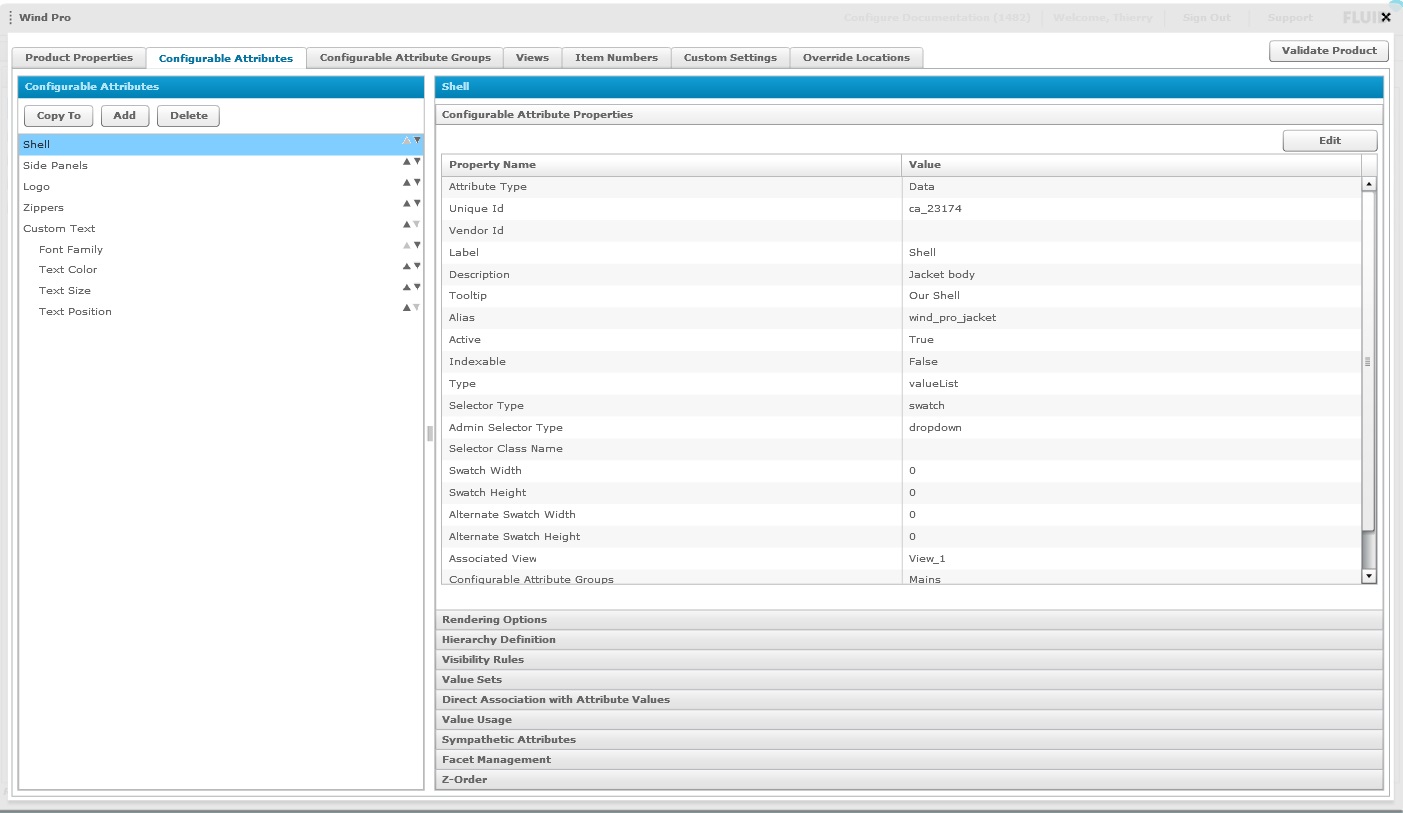Move Text Size attribute down
The width and height of the screenshot is (1403, 813).
417,287
